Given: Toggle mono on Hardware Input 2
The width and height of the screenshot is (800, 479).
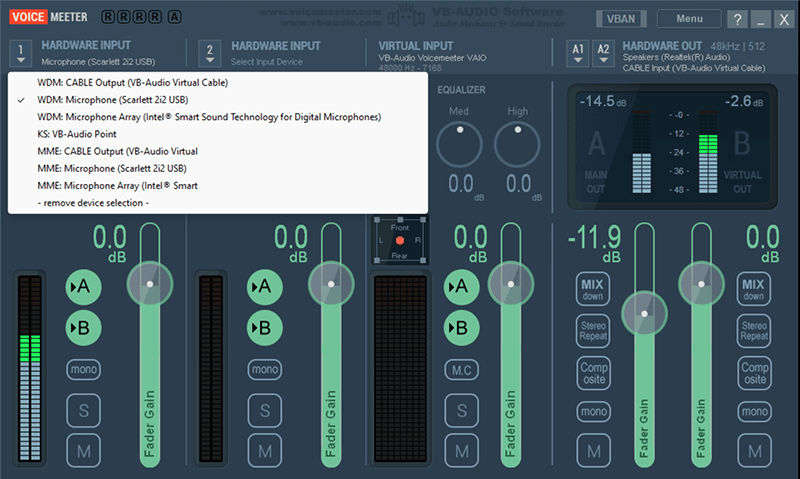Looking at the screenshot, I should click(x=264, y=369).
